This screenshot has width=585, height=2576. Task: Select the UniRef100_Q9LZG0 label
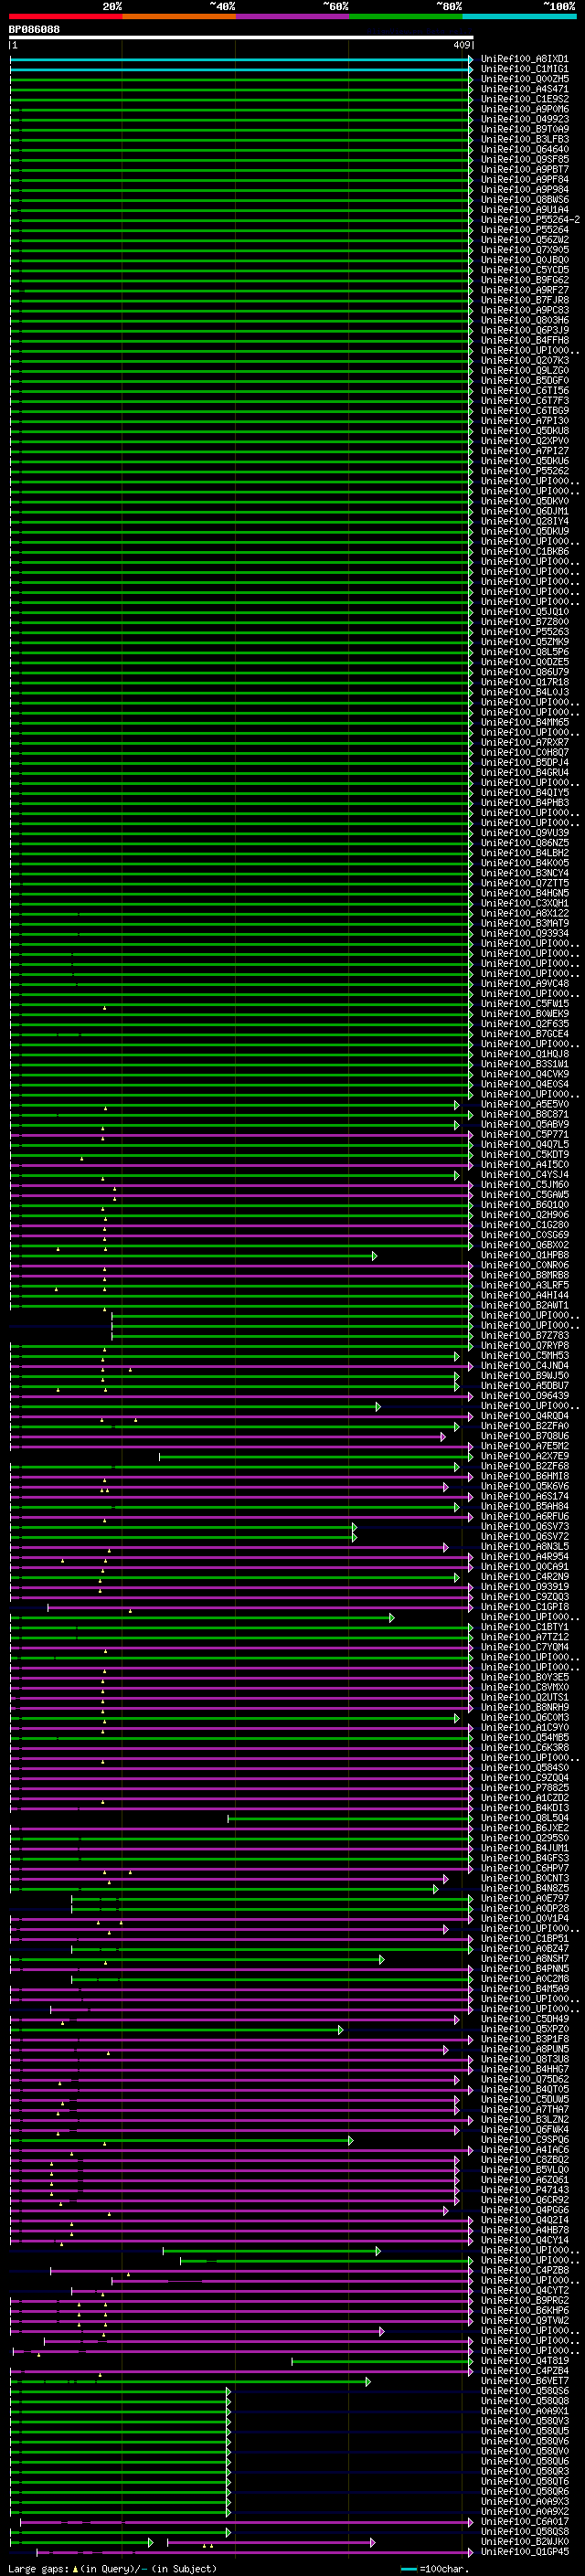(x=525, y=371)
